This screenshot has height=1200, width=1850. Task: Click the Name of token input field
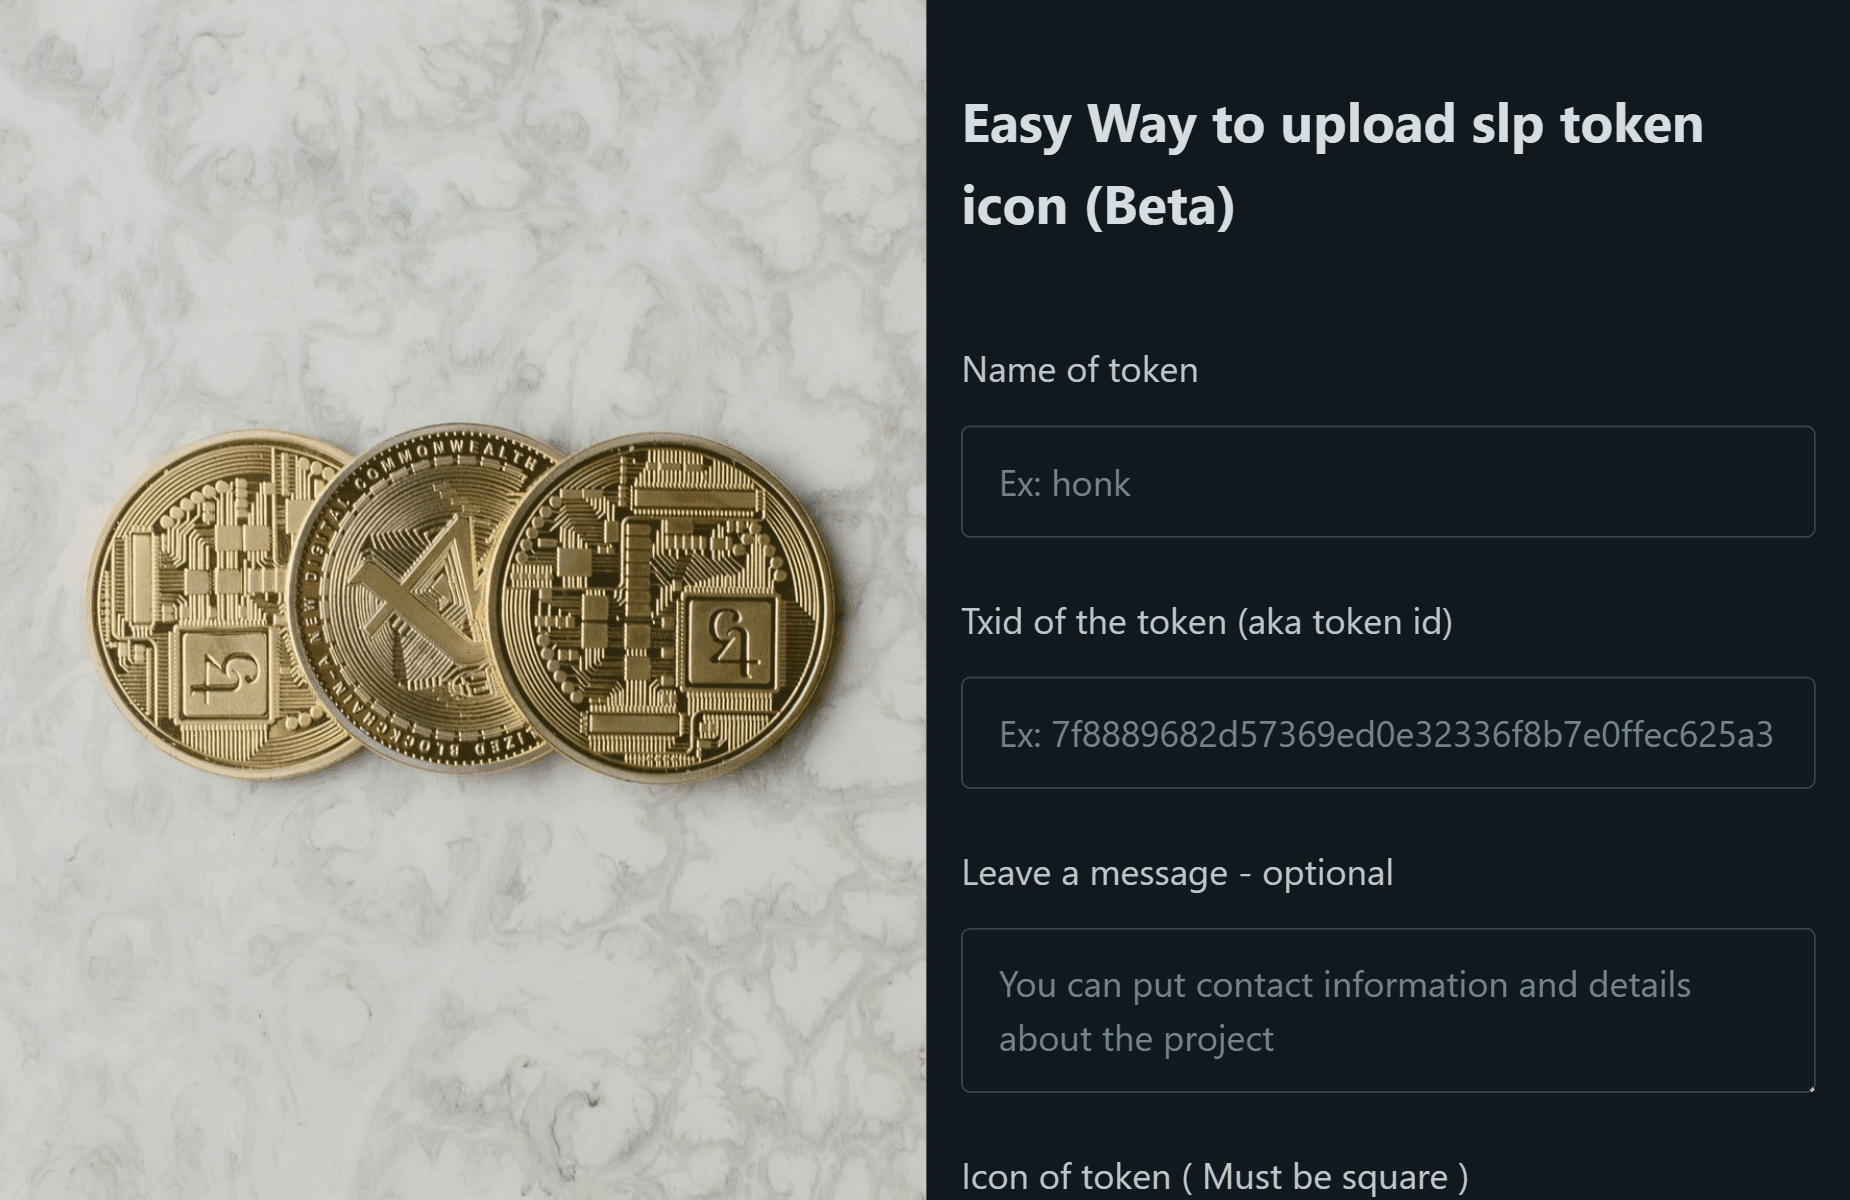coord(1387,483)
